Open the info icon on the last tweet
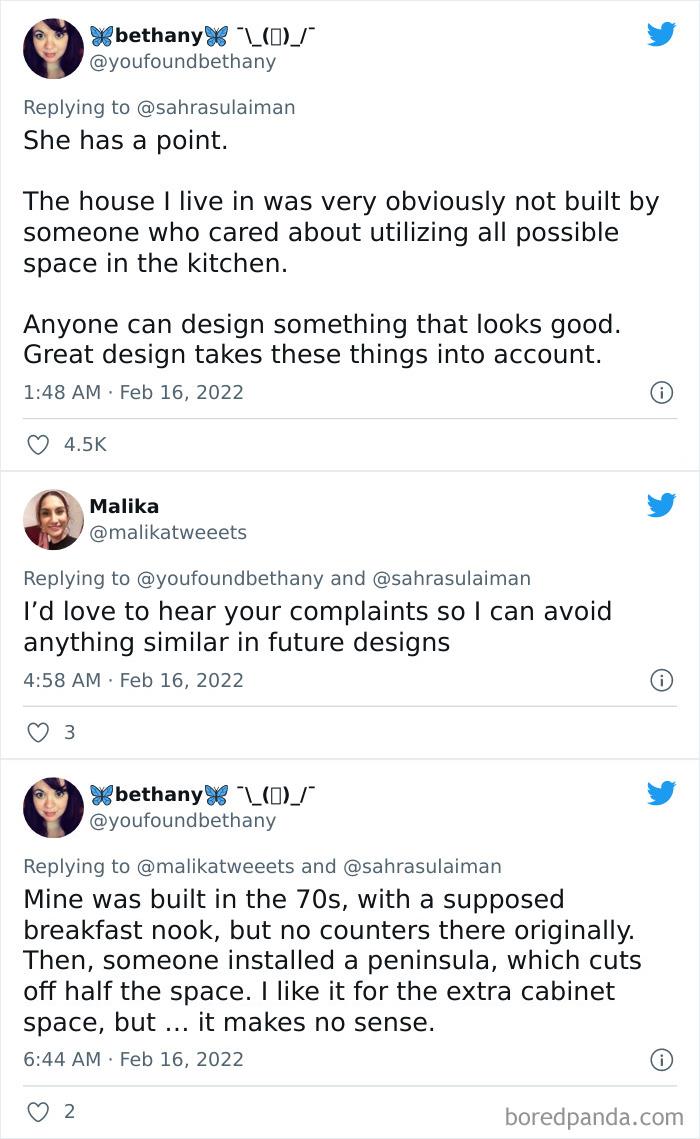The image size is (700, 1139). coord(662,1059)
